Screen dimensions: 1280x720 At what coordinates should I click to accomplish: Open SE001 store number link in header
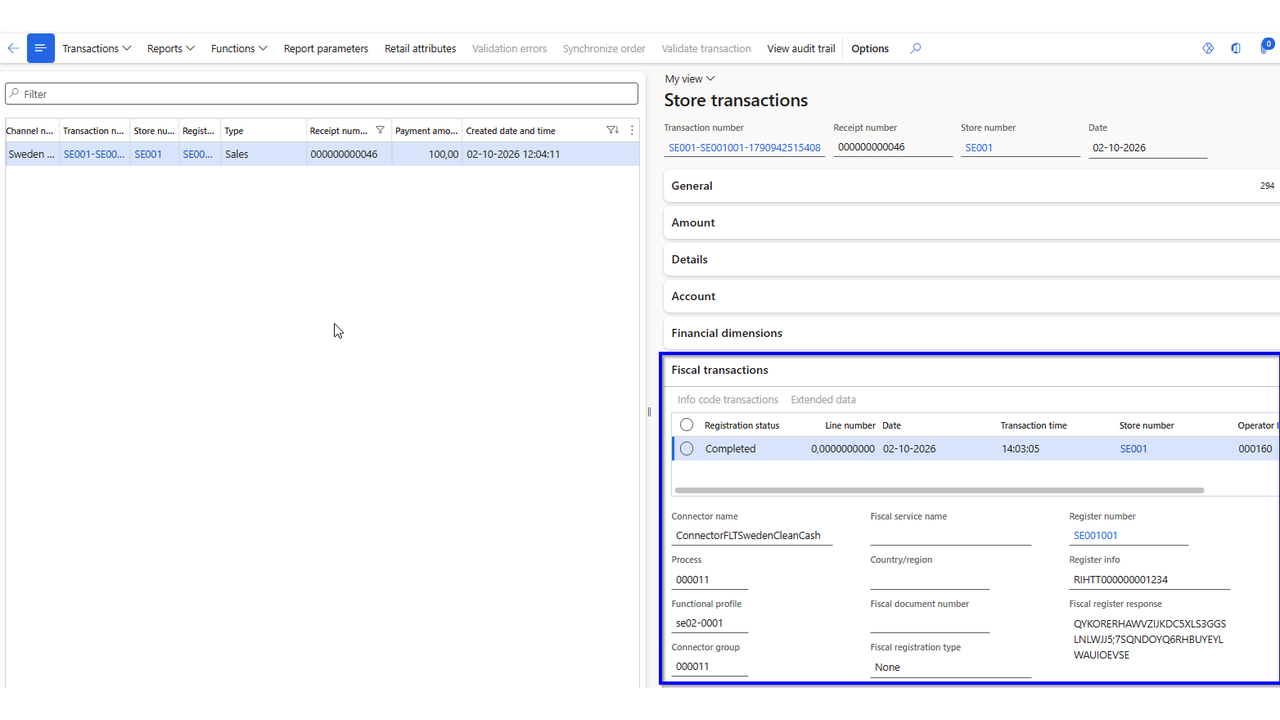979,147
